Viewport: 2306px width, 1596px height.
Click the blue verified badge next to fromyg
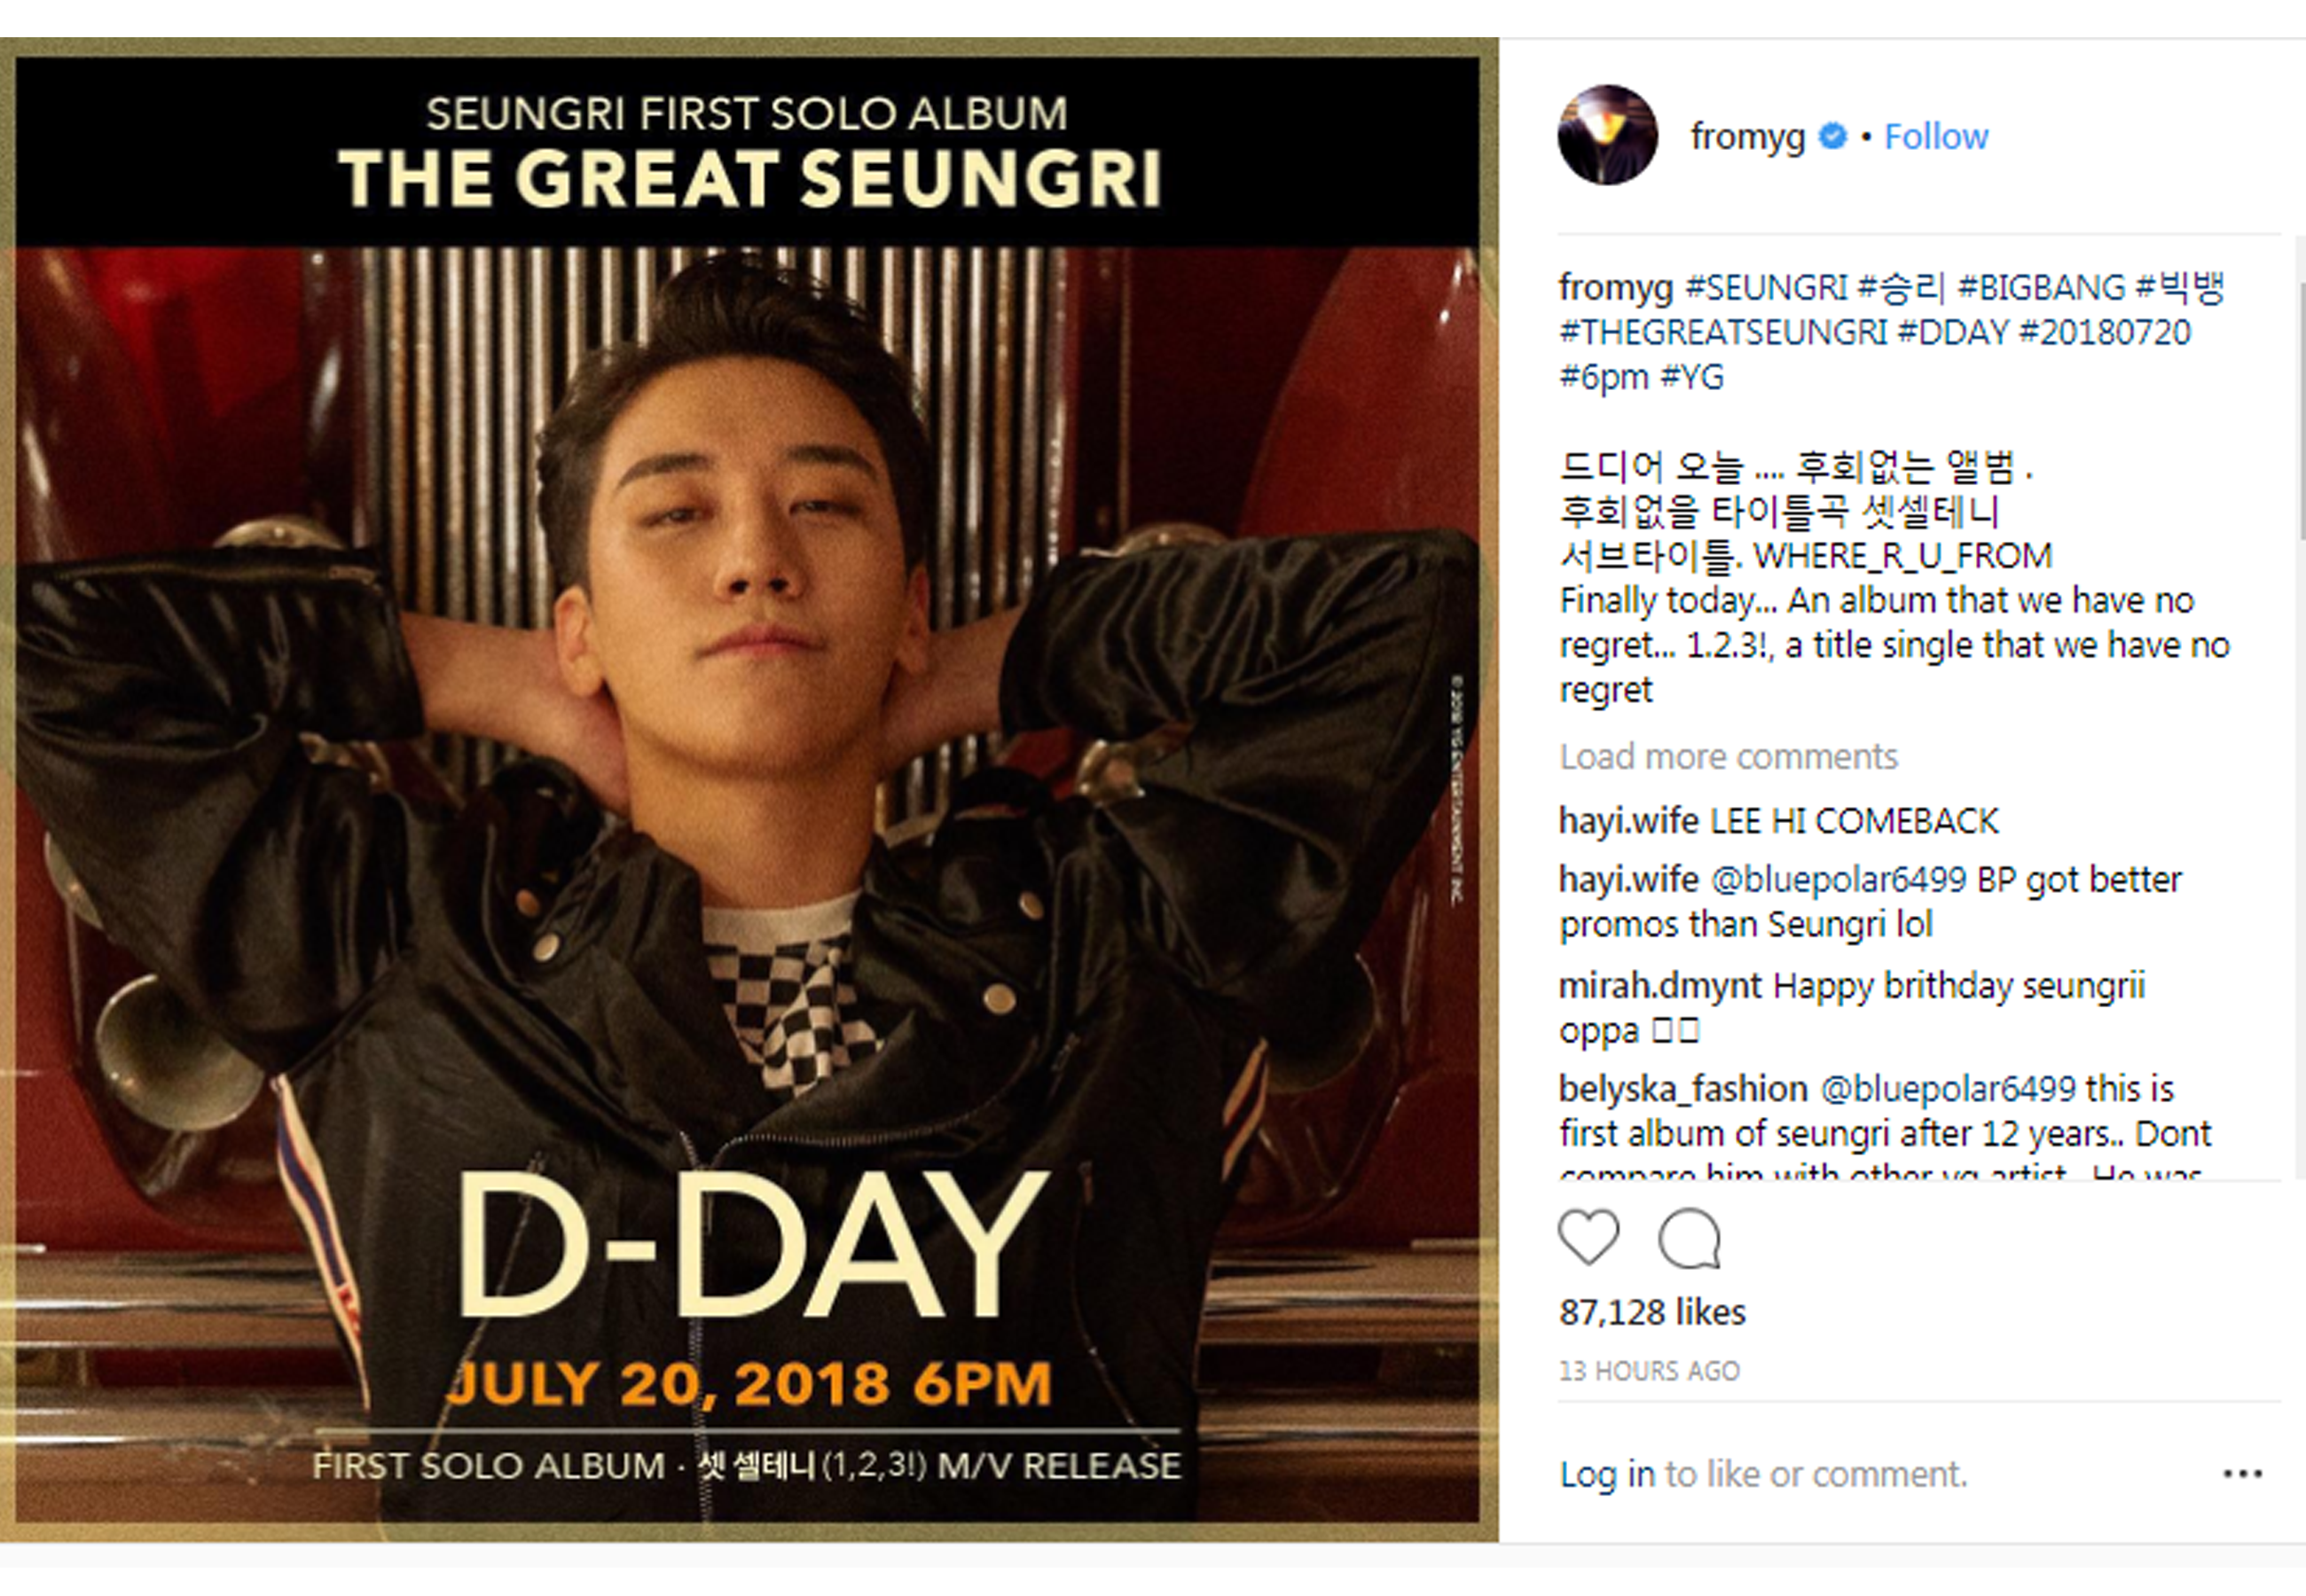tap(1831, 135)
